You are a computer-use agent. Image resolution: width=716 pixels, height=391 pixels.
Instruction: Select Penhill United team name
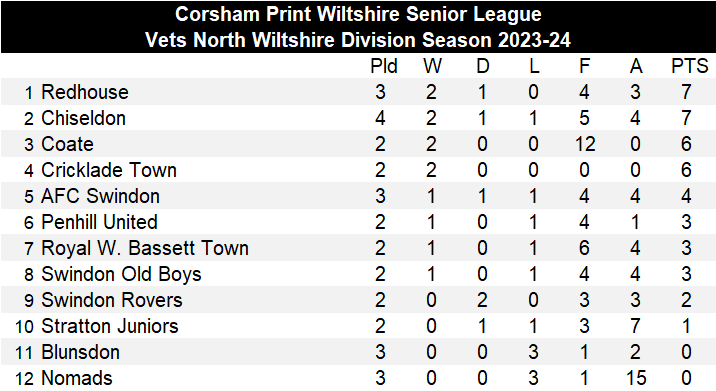[x=100, y=222]
